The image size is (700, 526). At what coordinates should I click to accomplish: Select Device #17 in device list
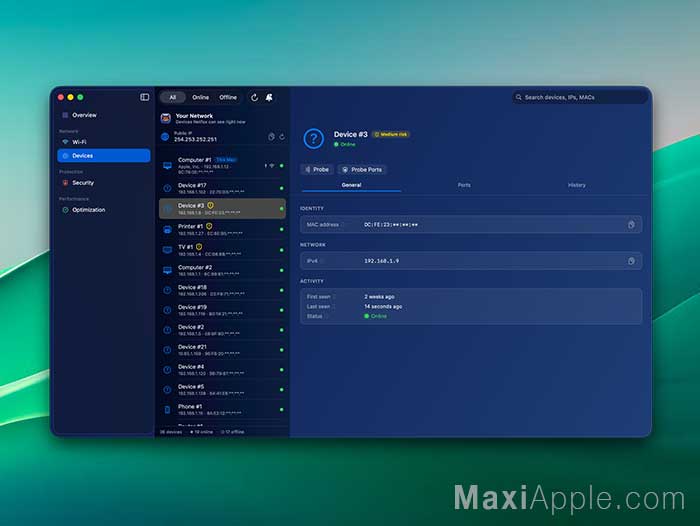pos(222,188)
